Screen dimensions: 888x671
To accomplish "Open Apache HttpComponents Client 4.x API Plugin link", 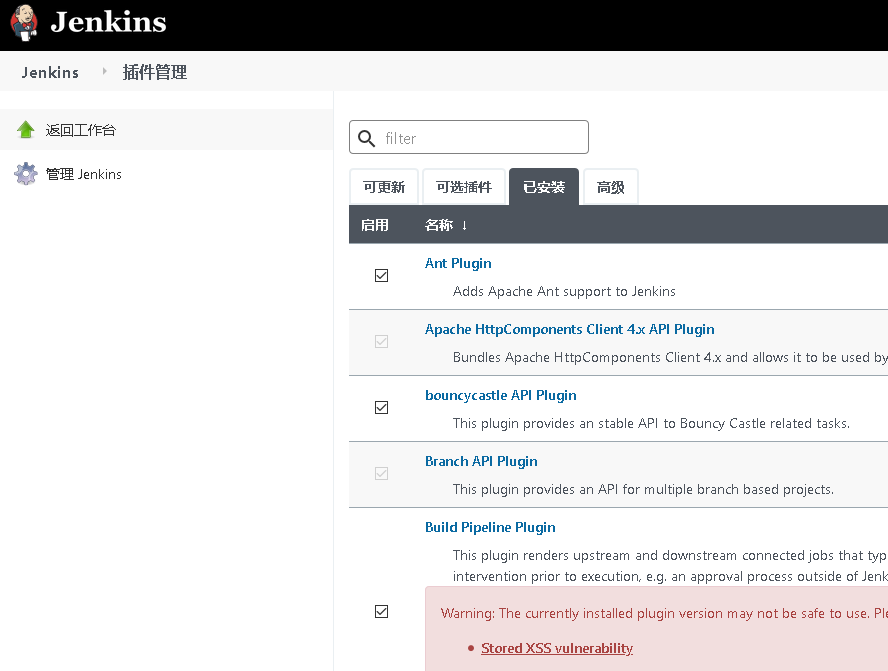I will [x=570, y=330].
